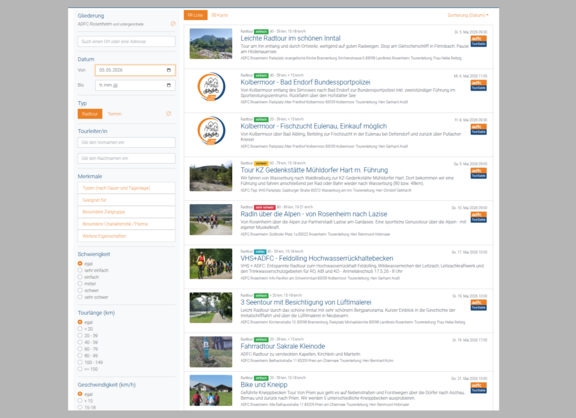Click adfc badge on Tour KZ Gedenkstätte entry

tap(479, 173)
